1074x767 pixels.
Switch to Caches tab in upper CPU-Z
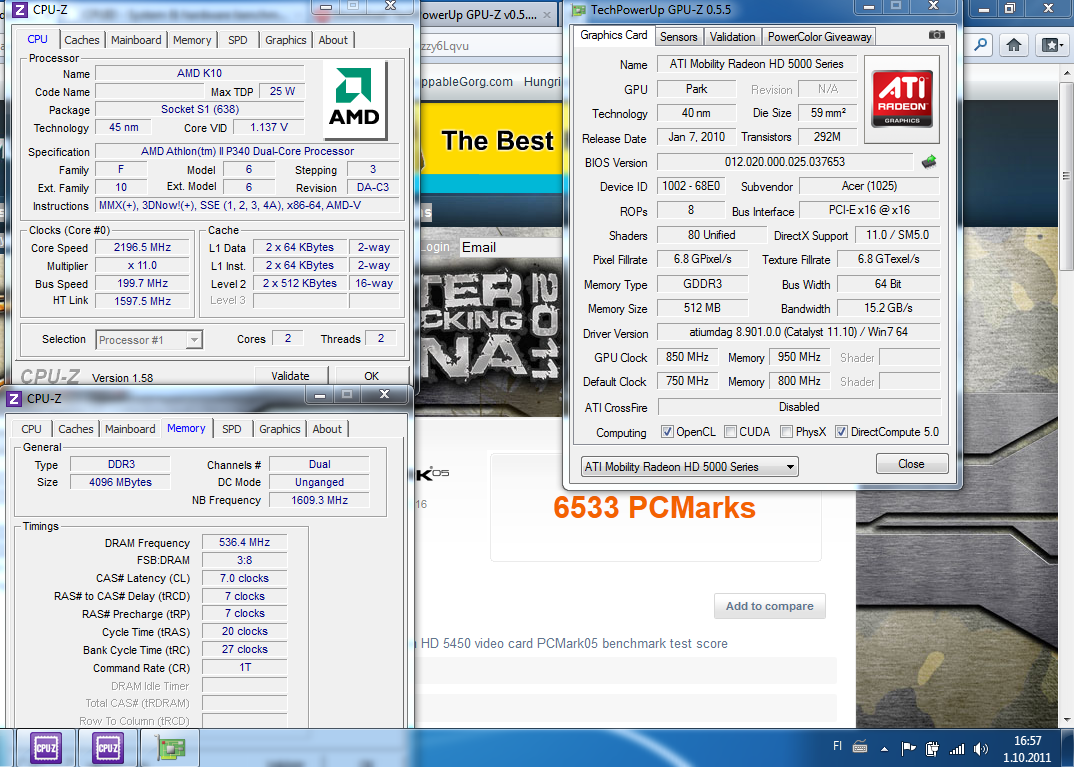coord(82,40)
